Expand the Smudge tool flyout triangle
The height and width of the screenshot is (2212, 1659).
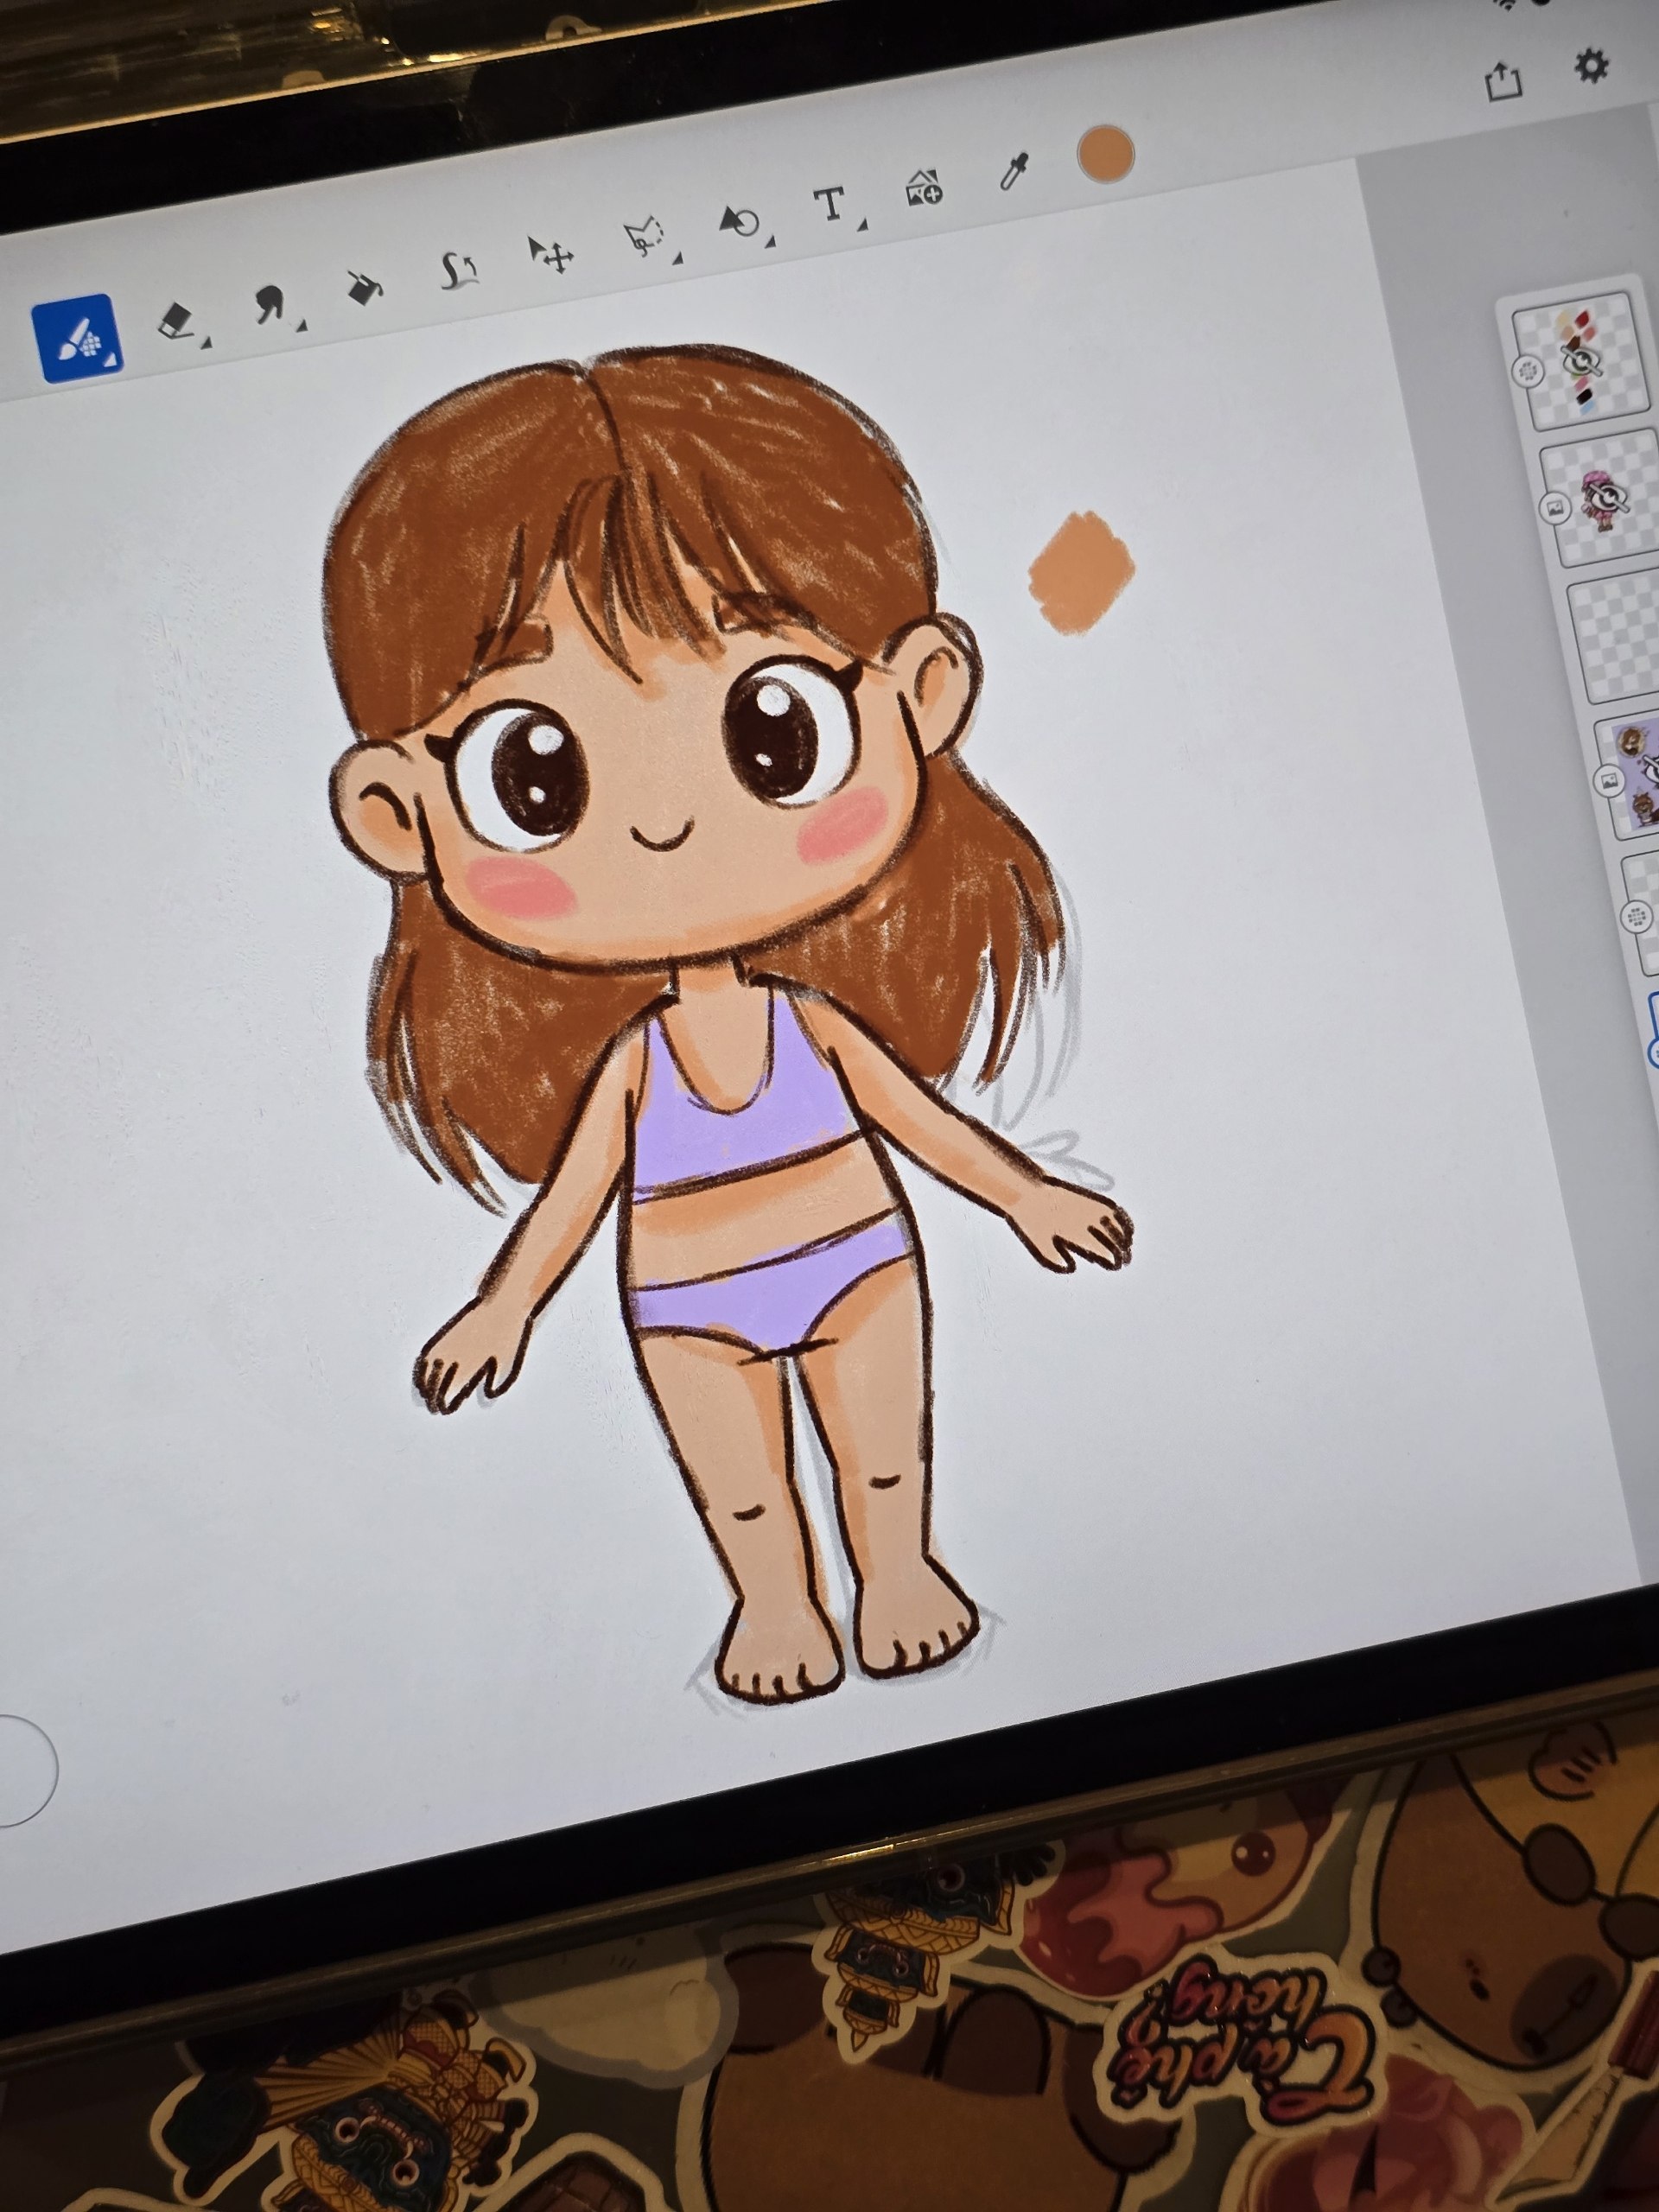(301, 325)
